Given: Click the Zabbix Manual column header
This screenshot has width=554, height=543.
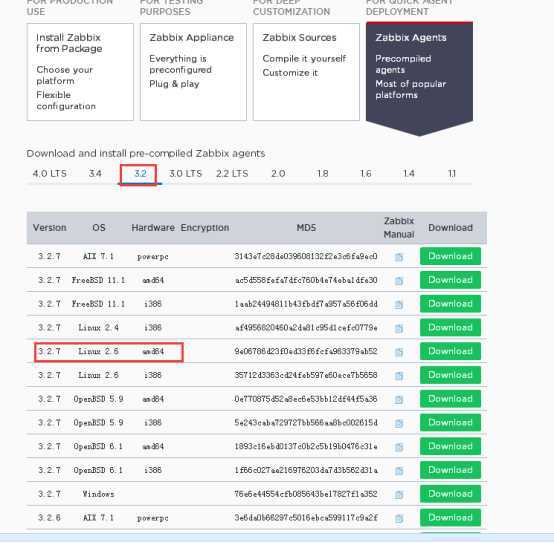Looking at the screenshot, I should point(399,228).
